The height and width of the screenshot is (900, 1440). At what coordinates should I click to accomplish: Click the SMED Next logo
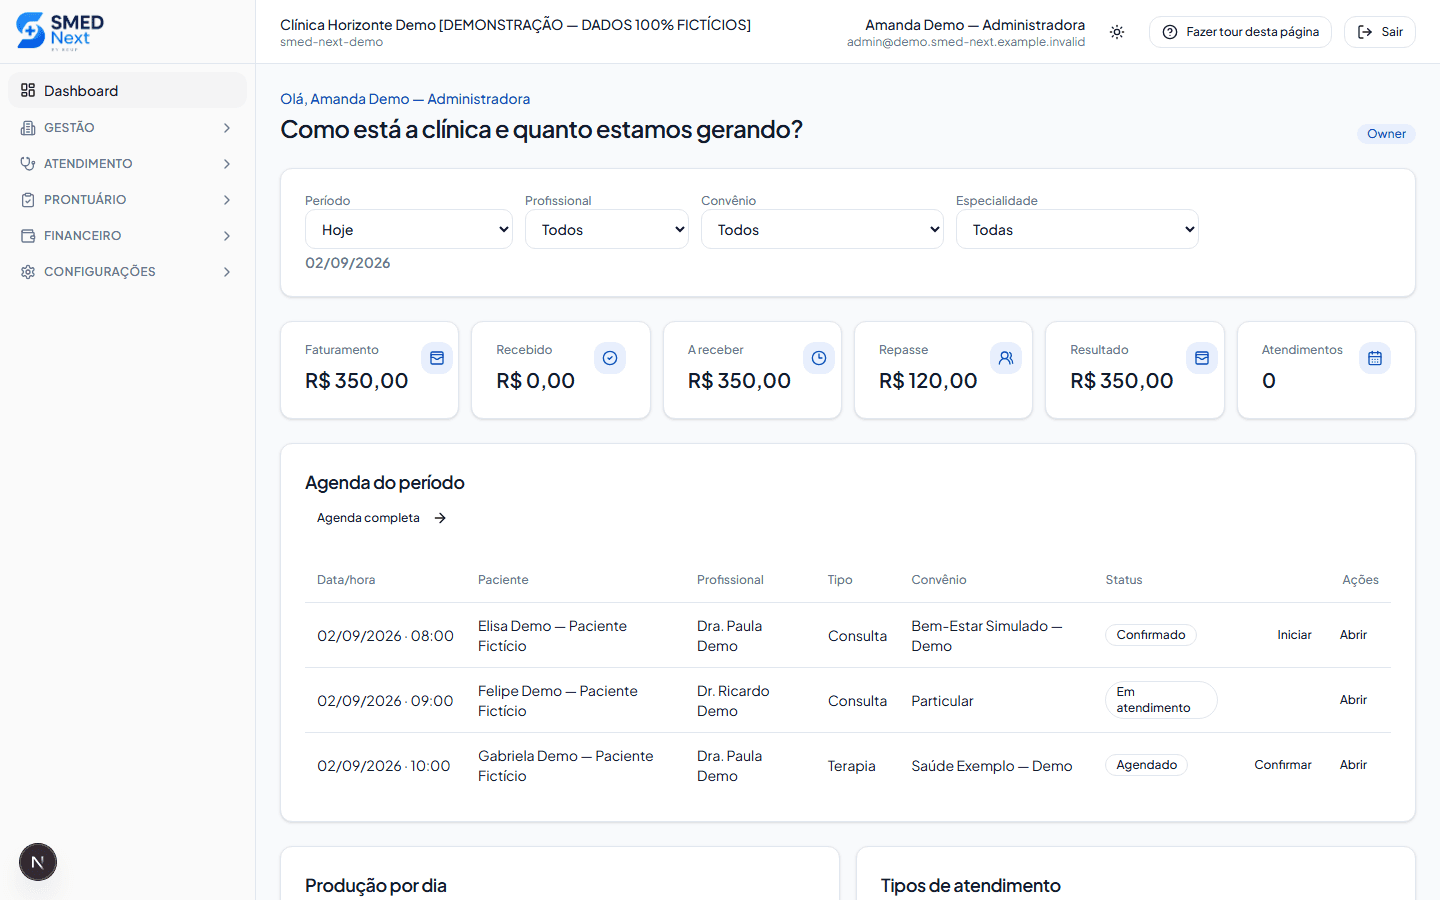pos(60,31)
